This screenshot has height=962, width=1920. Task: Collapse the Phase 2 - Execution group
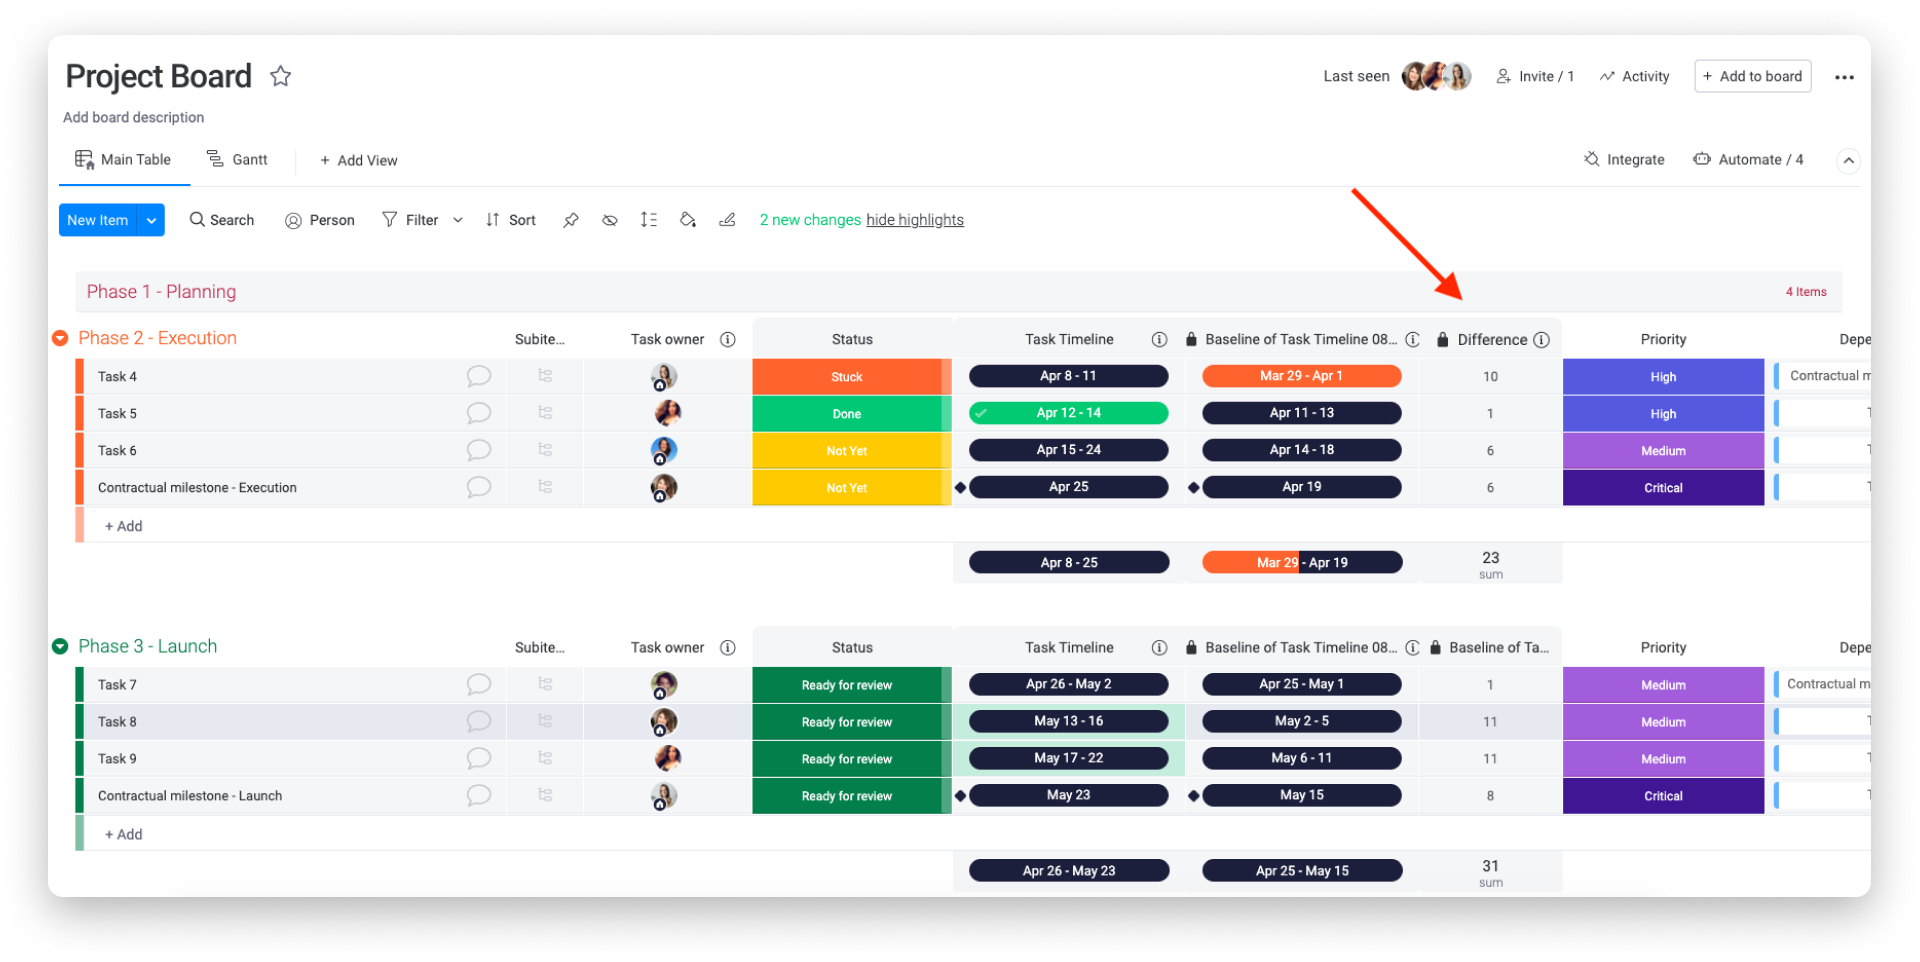point(60,338)
